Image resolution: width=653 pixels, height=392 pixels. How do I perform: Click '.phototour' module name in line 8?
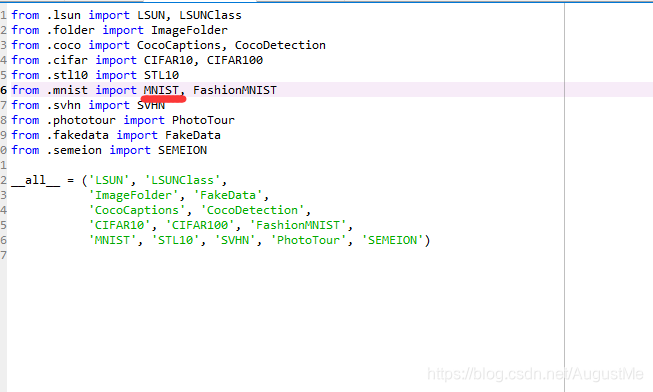point(81,120)
